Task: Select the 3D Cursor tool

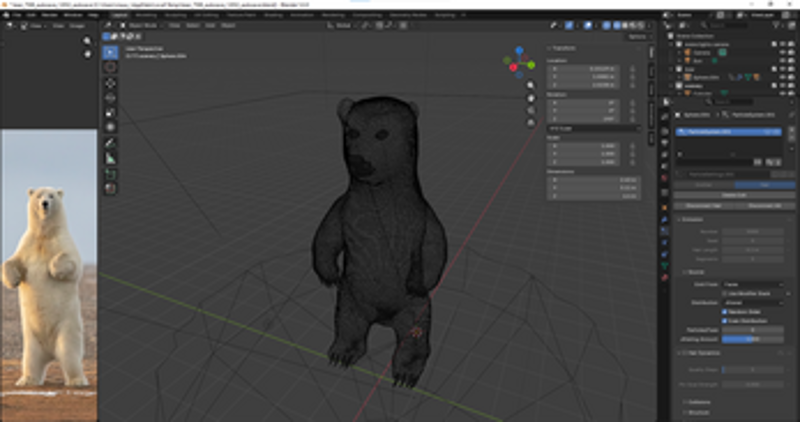Action: click(110, 67)
